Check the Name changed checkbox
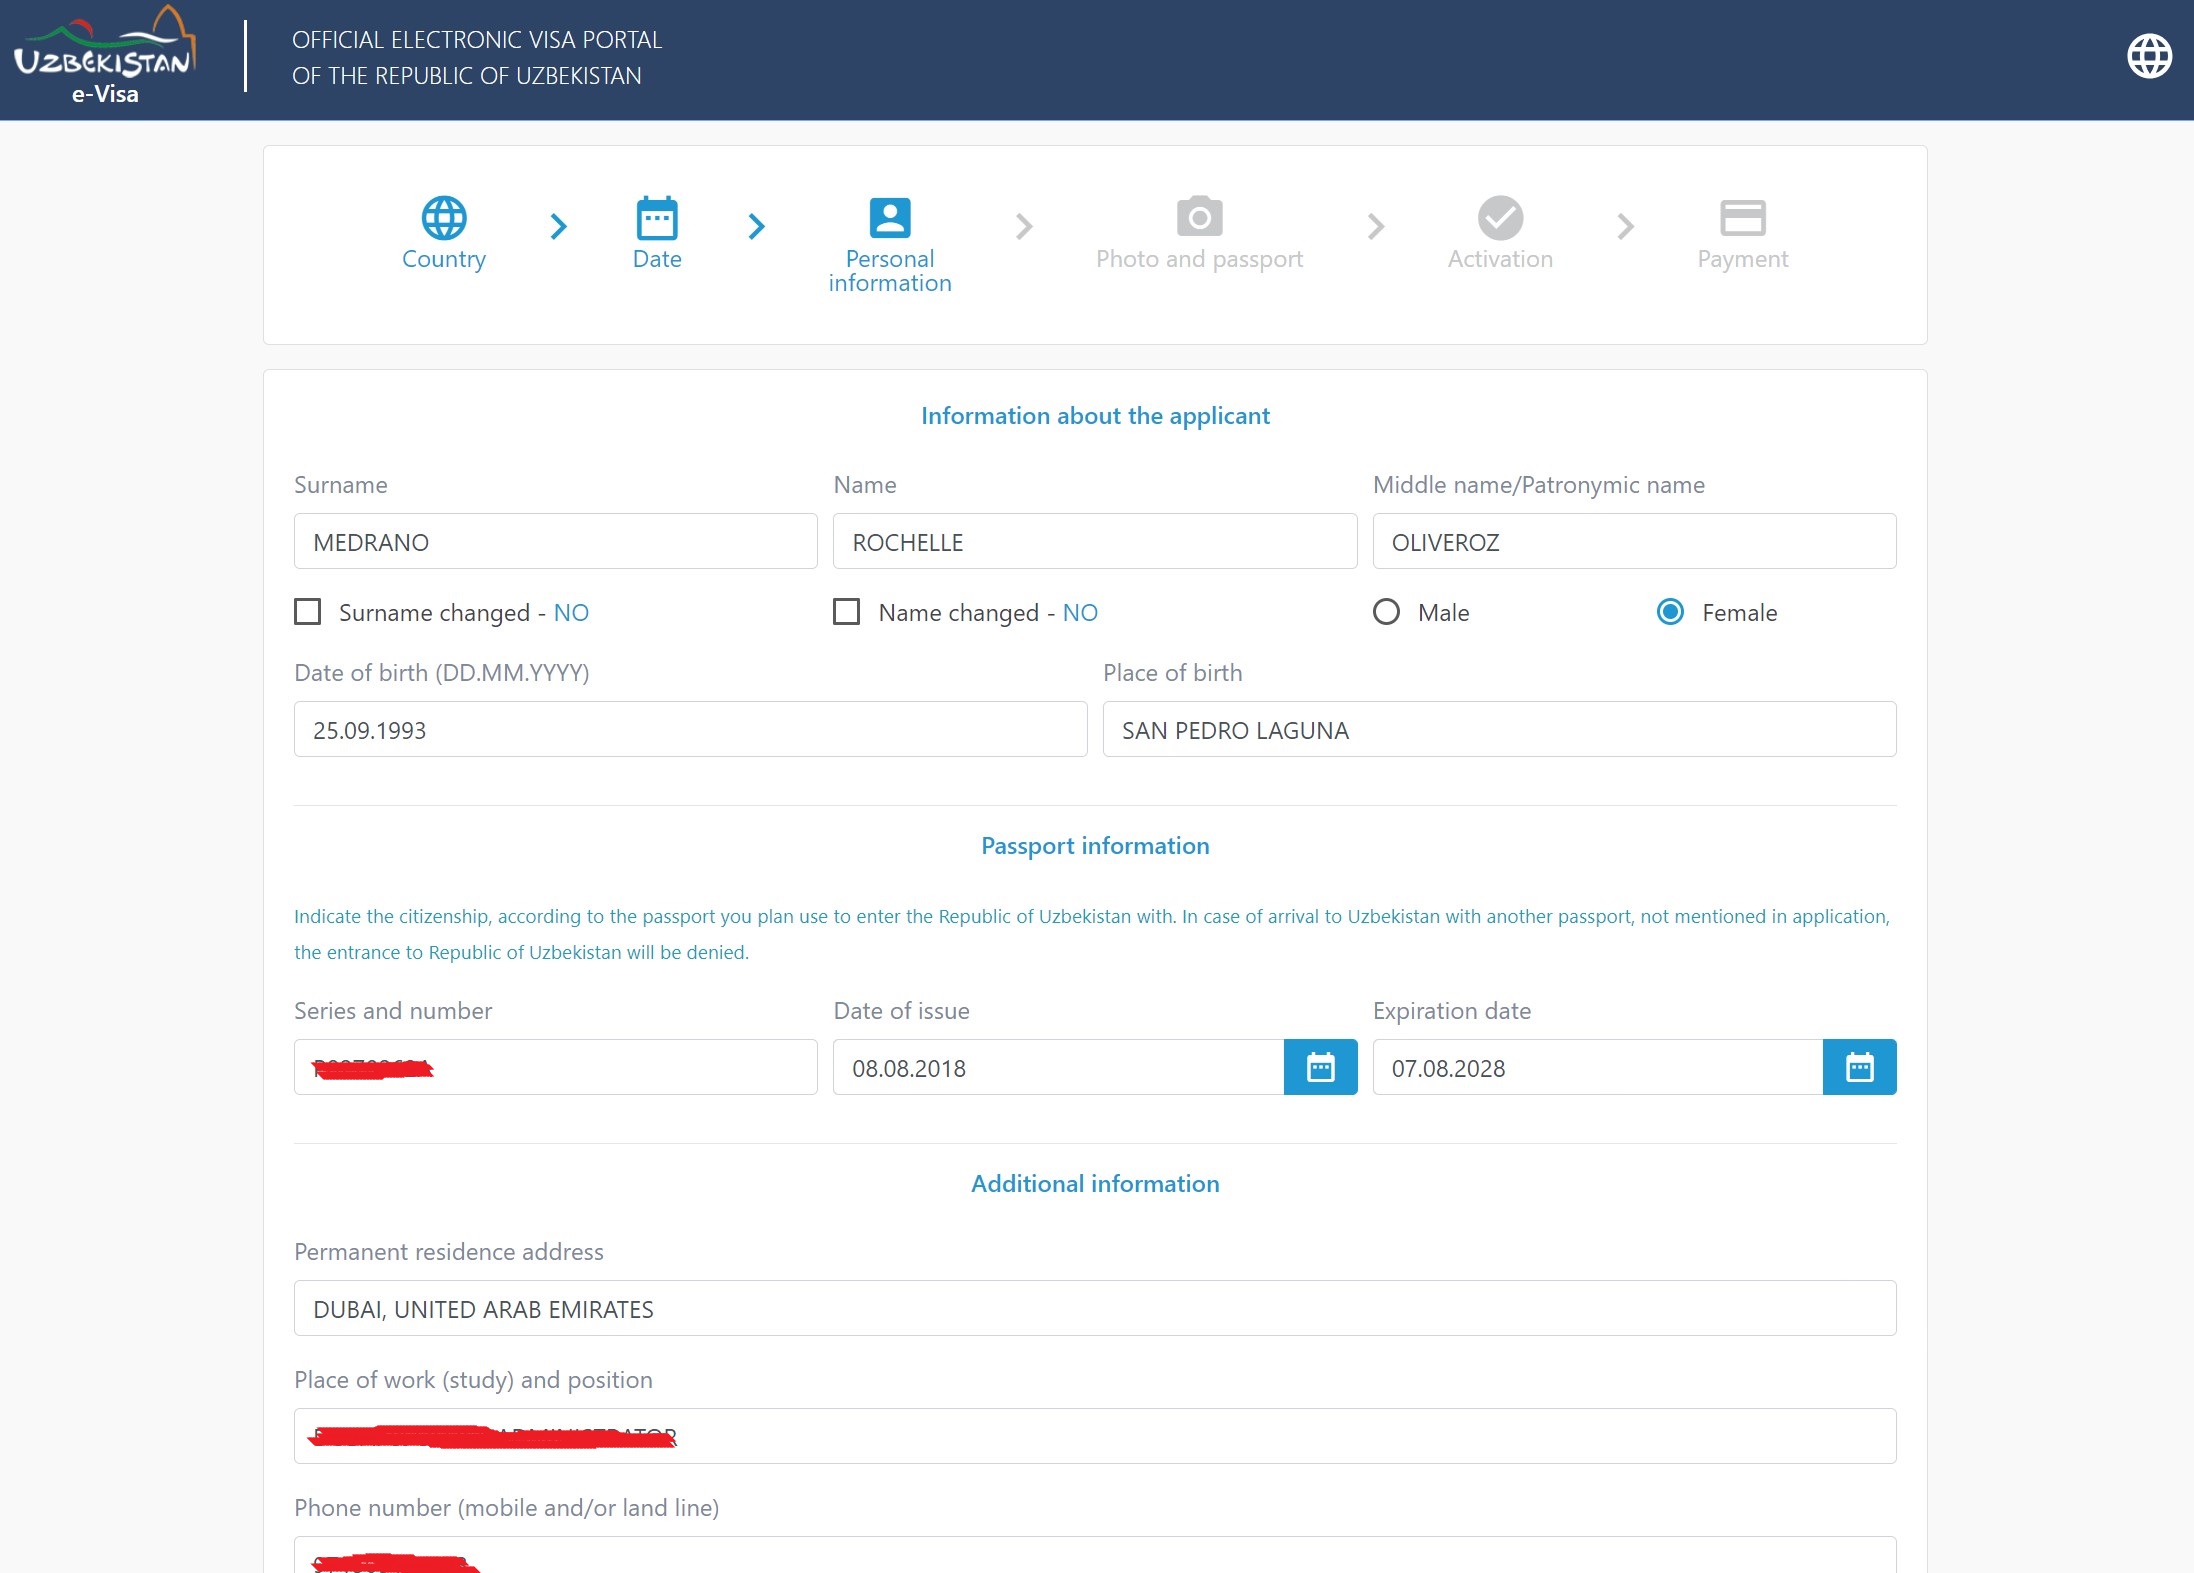2194x1573 pixels. coord(847,611)
